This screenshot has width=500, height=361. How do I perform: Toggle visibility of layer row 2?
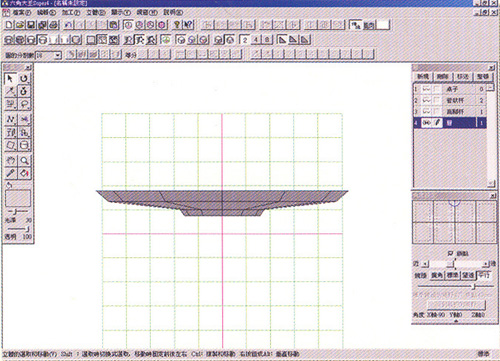pos(426,100)
